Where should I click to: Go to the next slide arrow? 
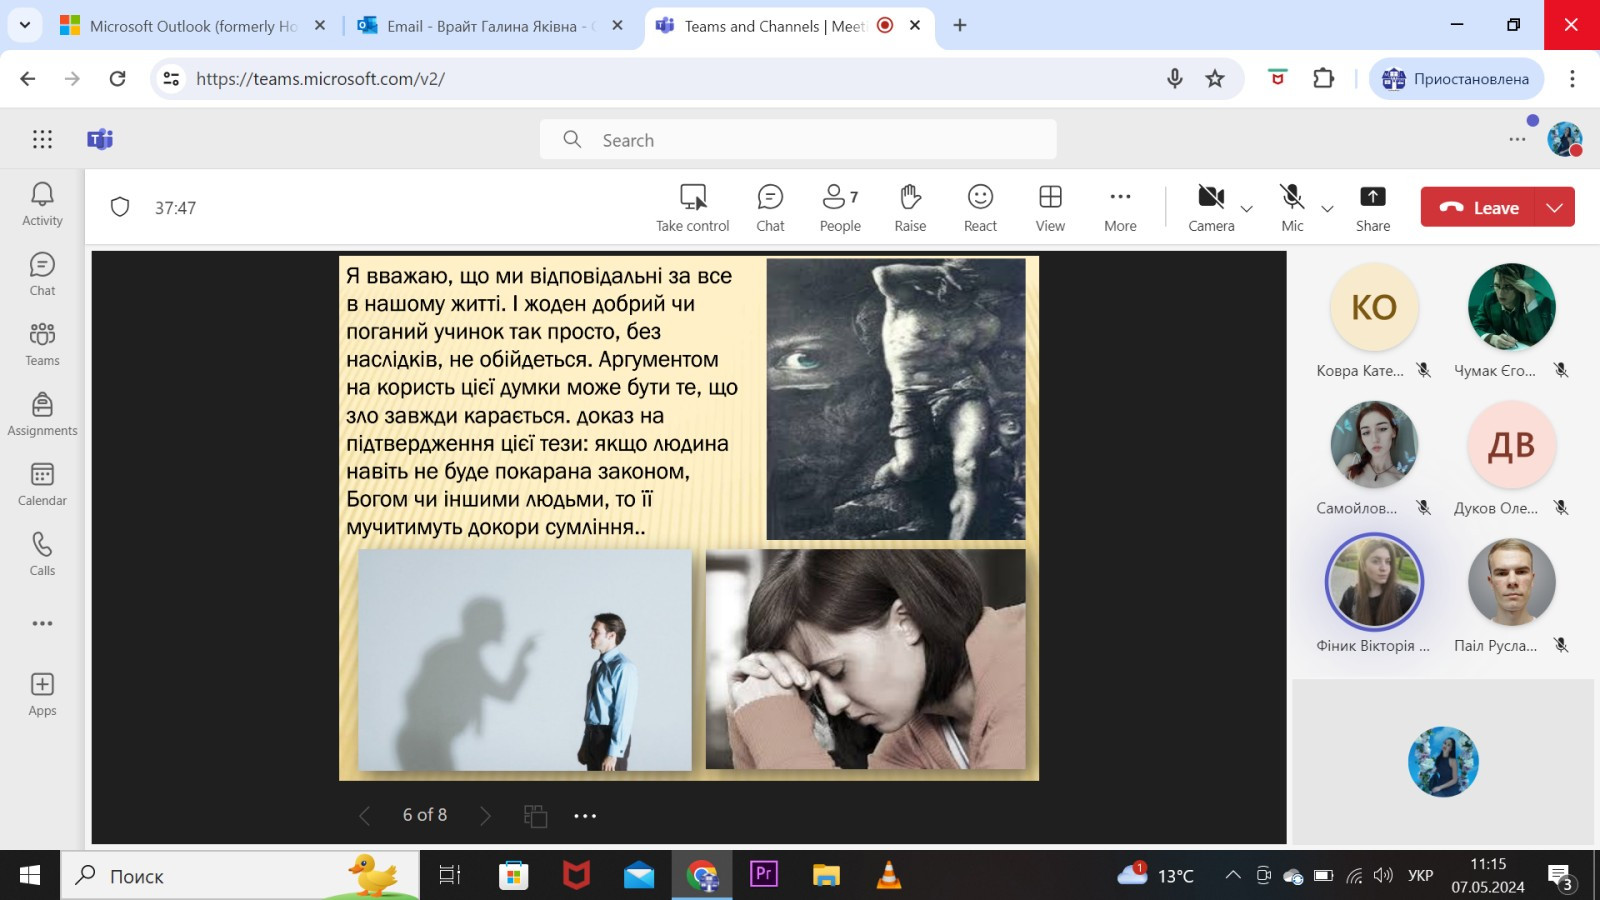pos(485,816)
